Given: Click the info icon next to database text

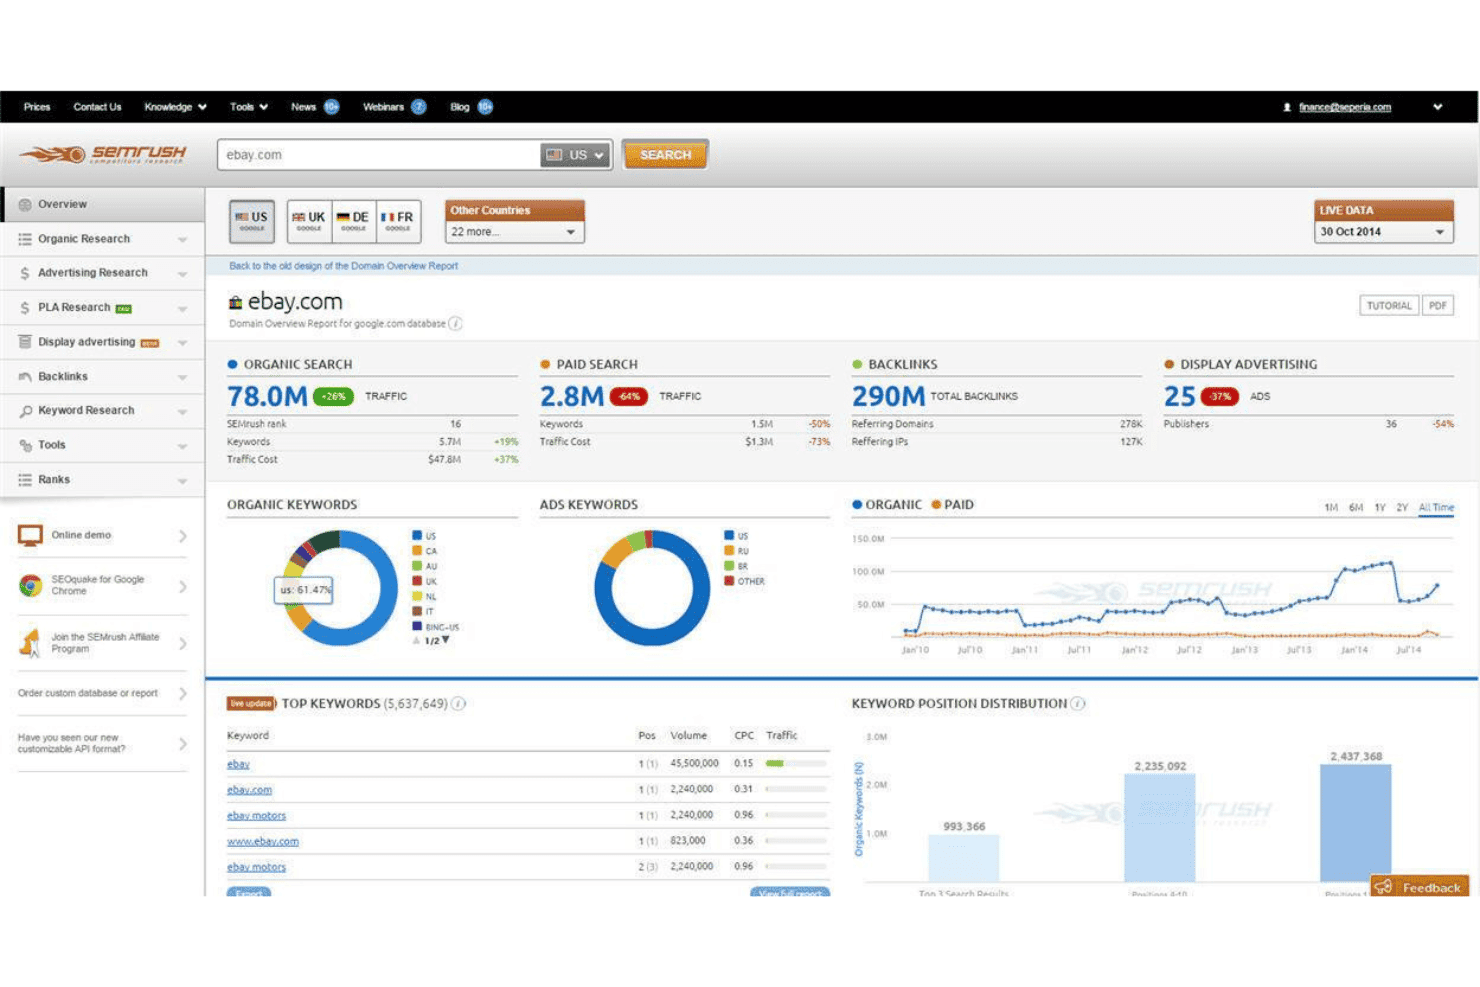Looking at the screenshot, I should 455,323.
